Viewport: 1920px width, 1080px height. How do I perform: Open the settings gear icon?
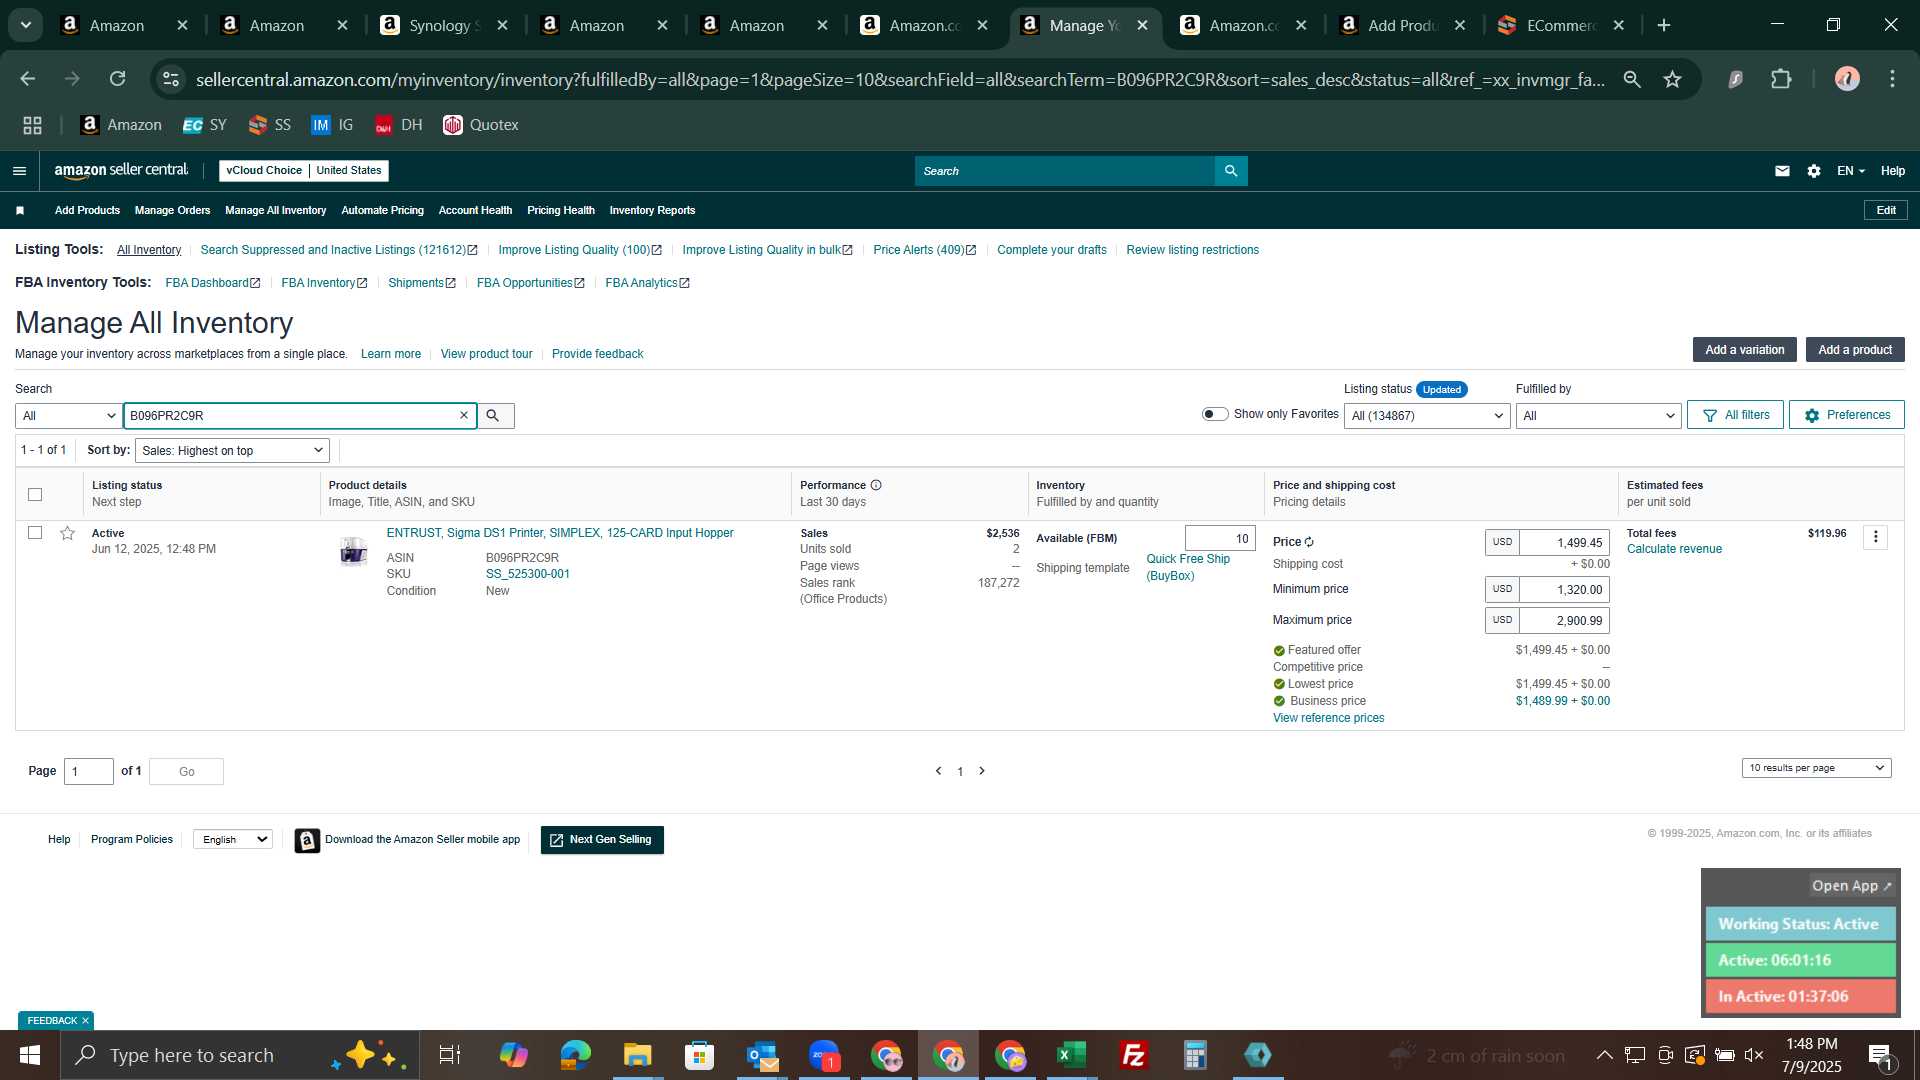click(1814, 171)
